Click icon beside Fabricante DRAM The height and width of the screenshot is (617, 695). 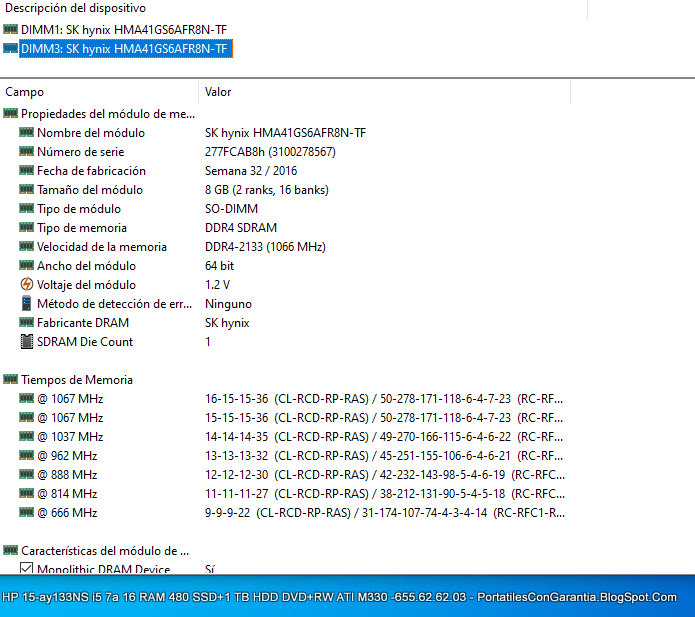pos(27,323)
